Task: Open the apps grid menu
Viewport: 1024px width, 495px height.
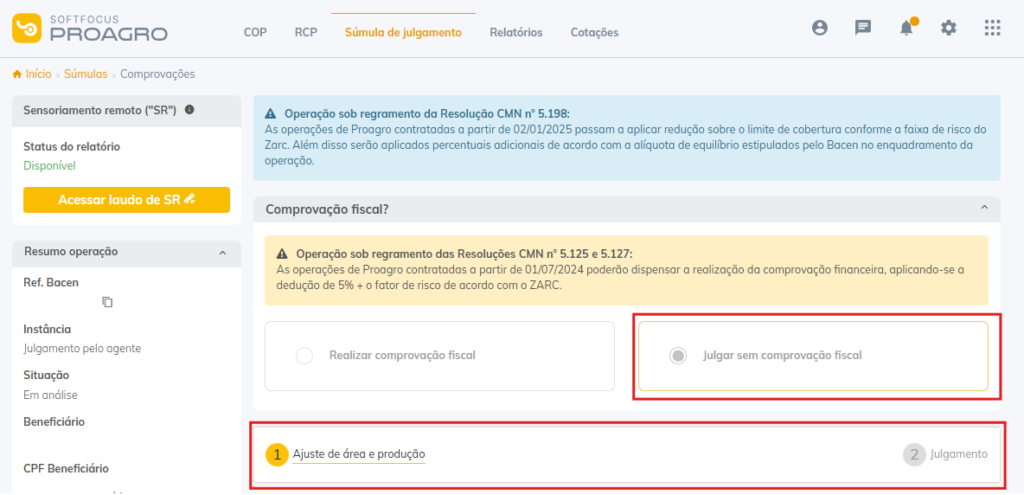Action: coord(992,28)
